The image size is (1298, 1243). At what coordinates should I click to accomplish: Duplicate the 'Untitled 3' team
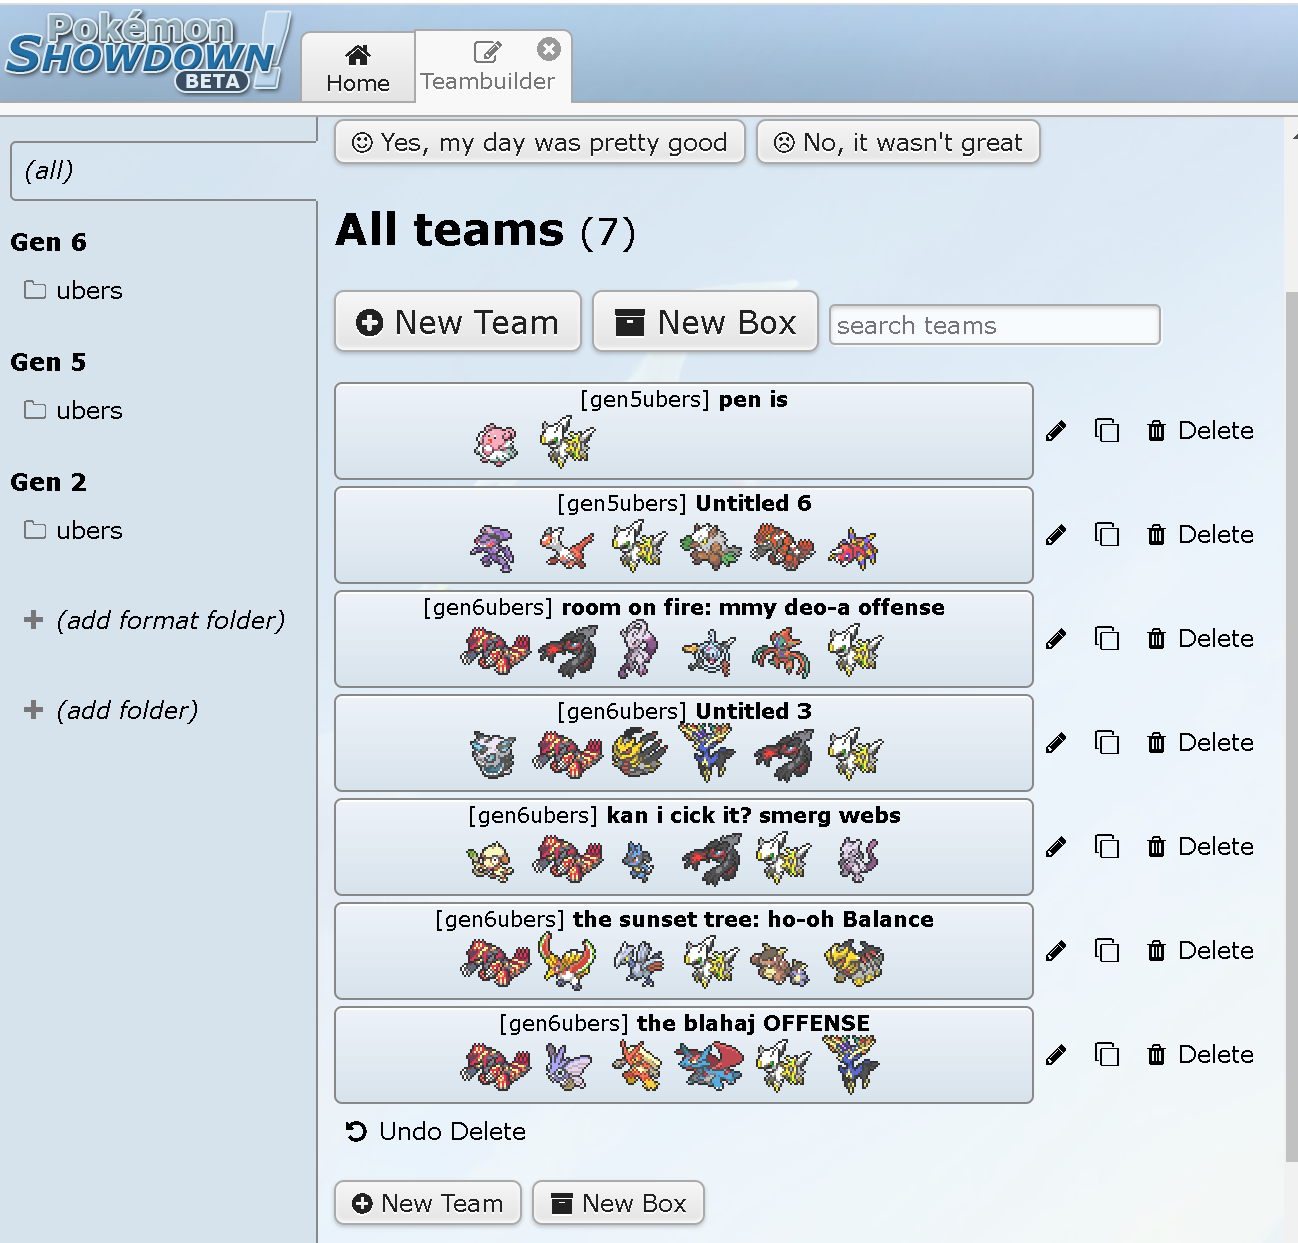point(1106,743)
